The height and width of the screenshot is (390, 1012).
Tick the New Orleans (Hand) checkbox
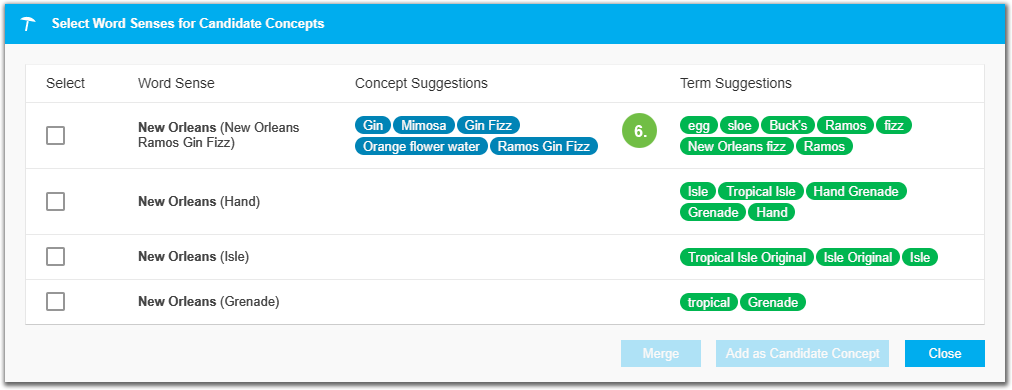56,201
